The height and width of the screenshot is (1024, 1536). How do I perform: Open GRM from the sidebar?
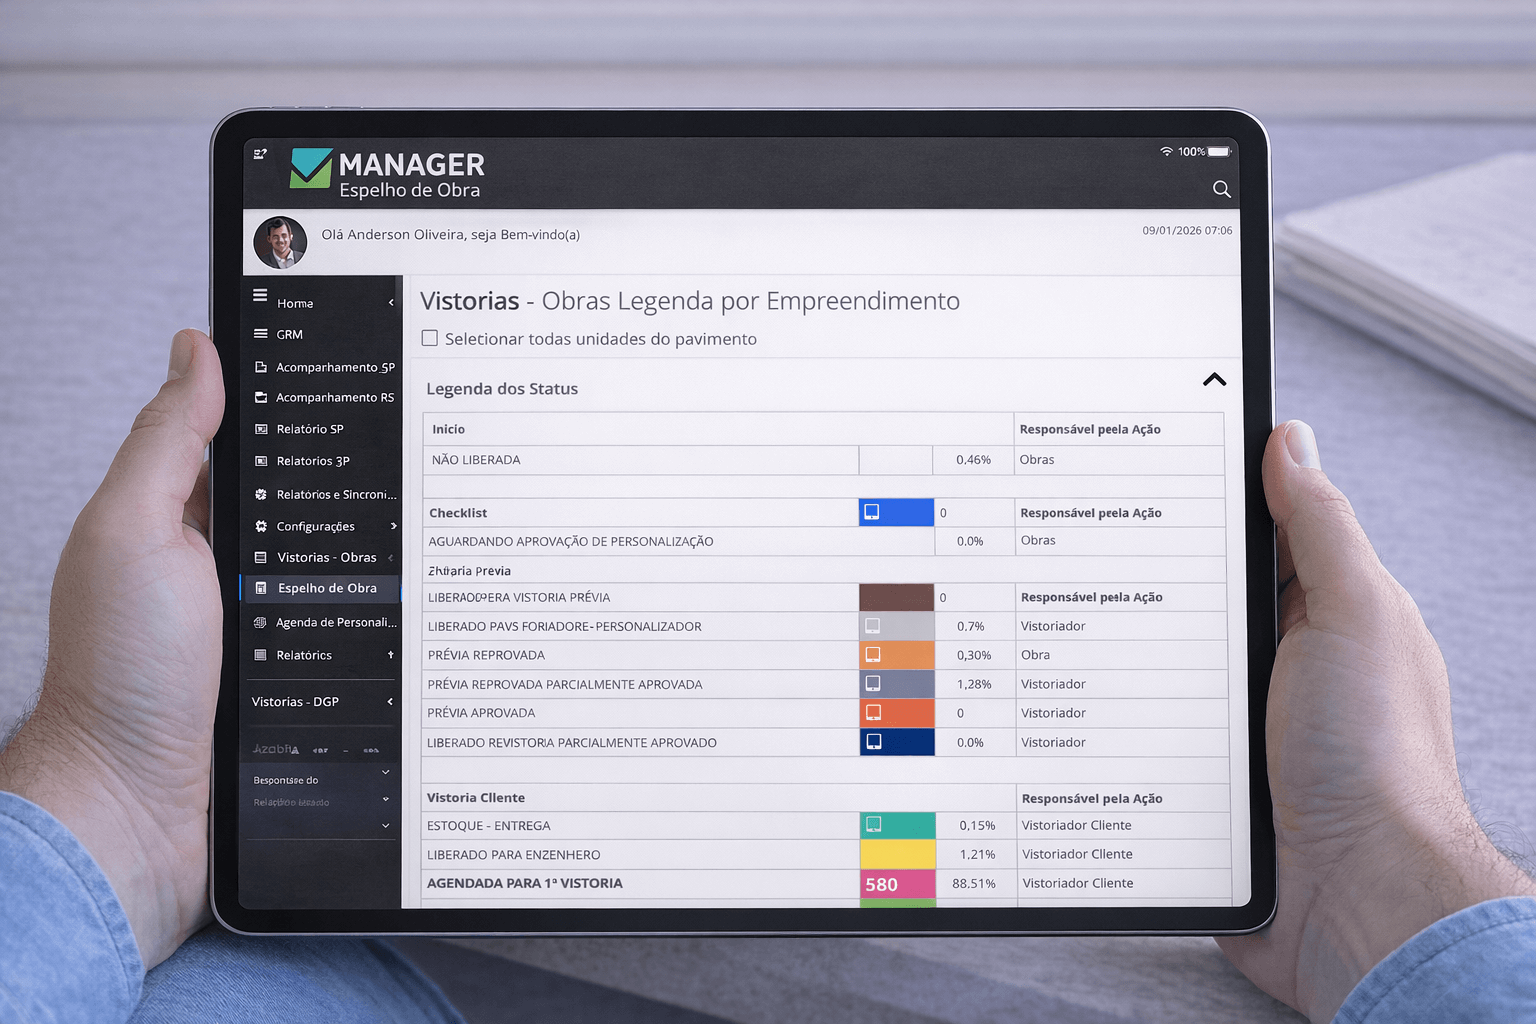tap(289, 334)
